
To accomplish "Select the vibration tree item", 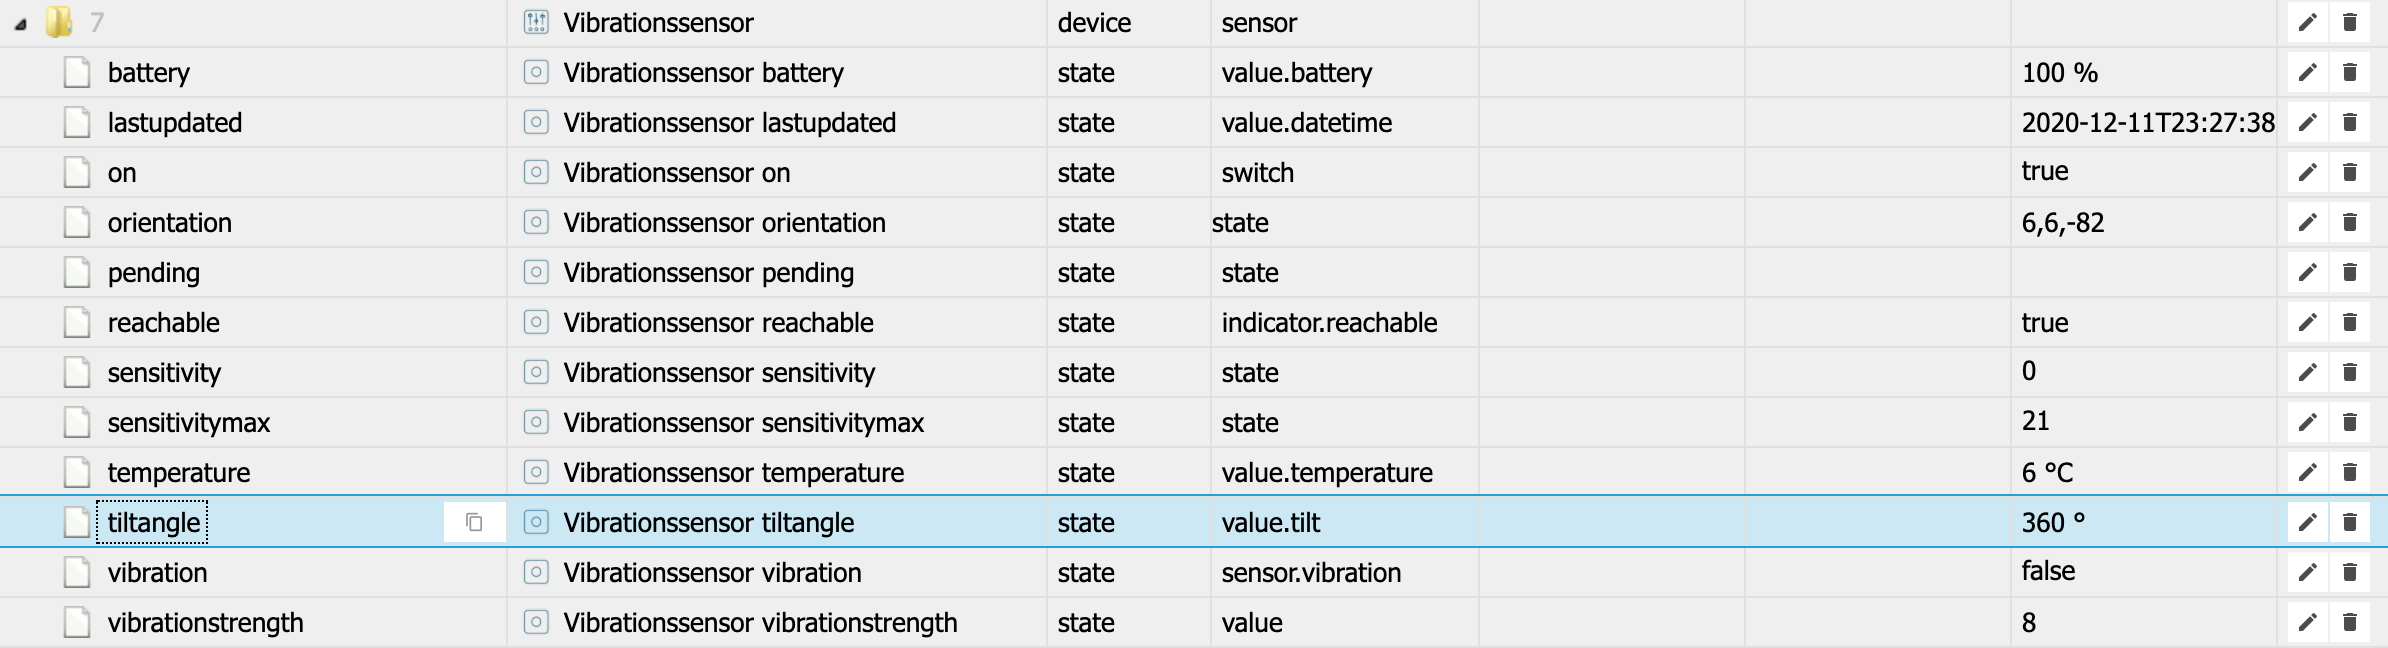I will [x=157, y=573].
